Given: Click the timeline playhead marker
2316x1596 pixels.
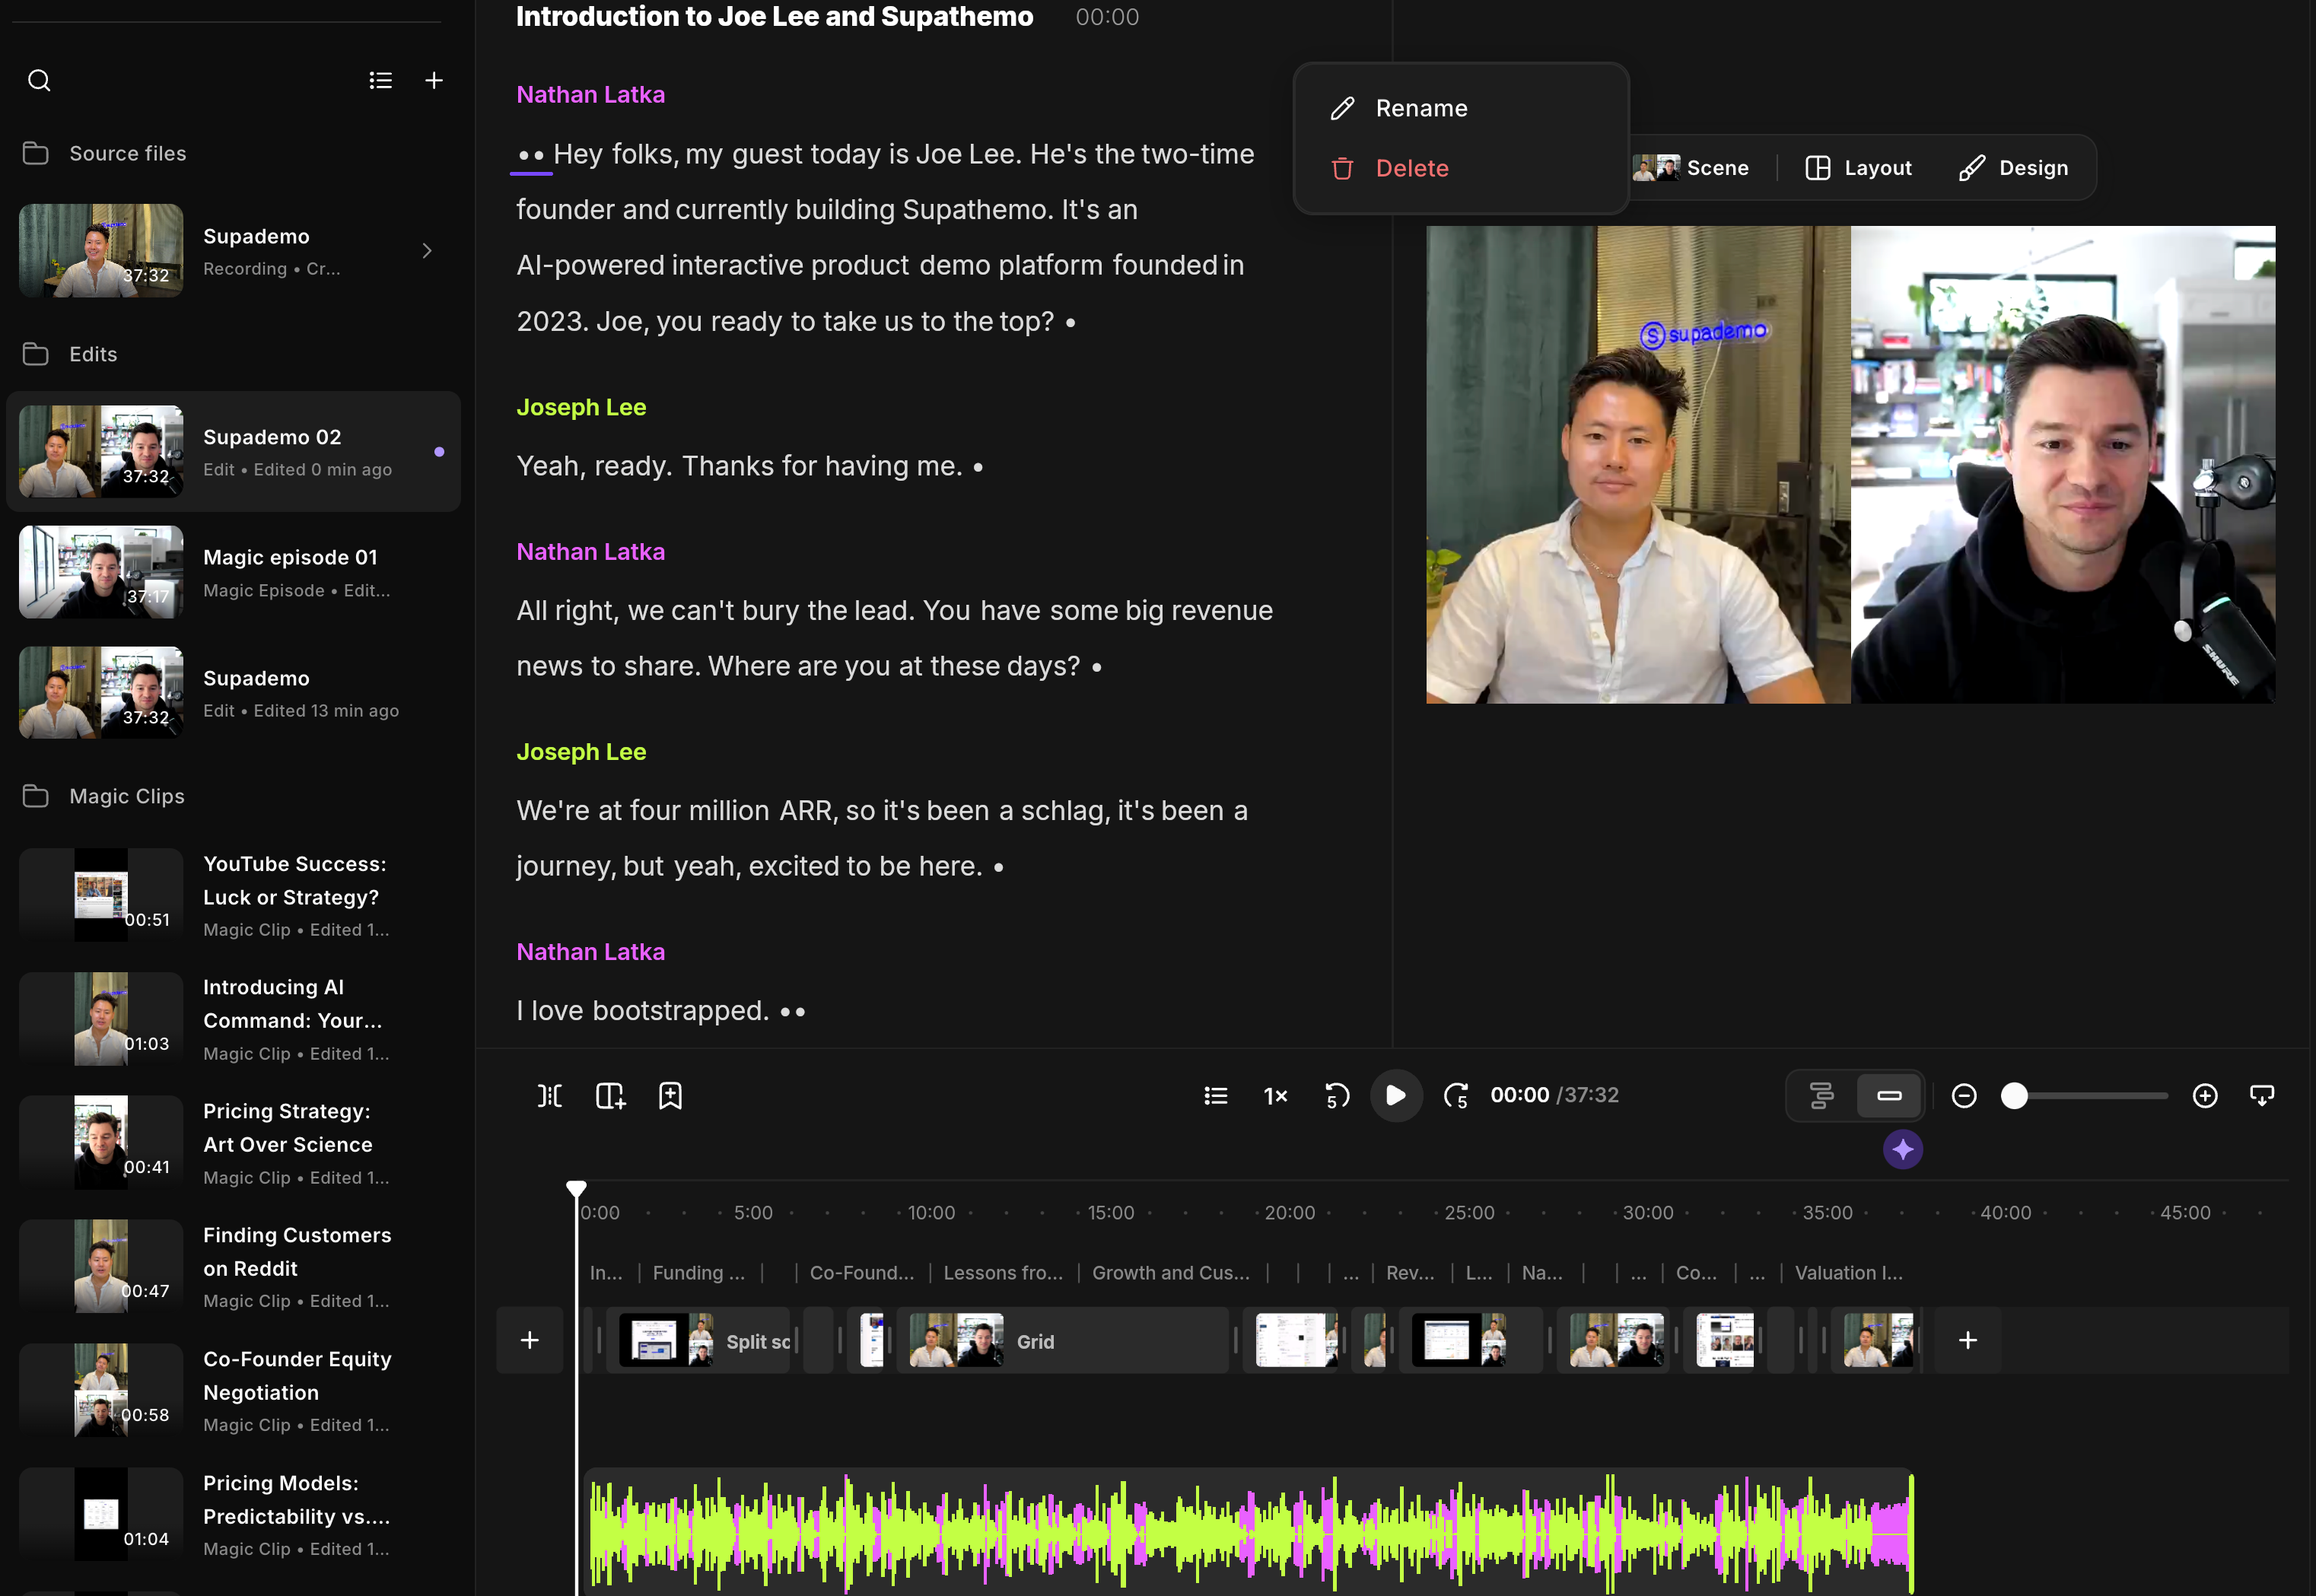Looking at the screenshot, I should [576, 1189].
